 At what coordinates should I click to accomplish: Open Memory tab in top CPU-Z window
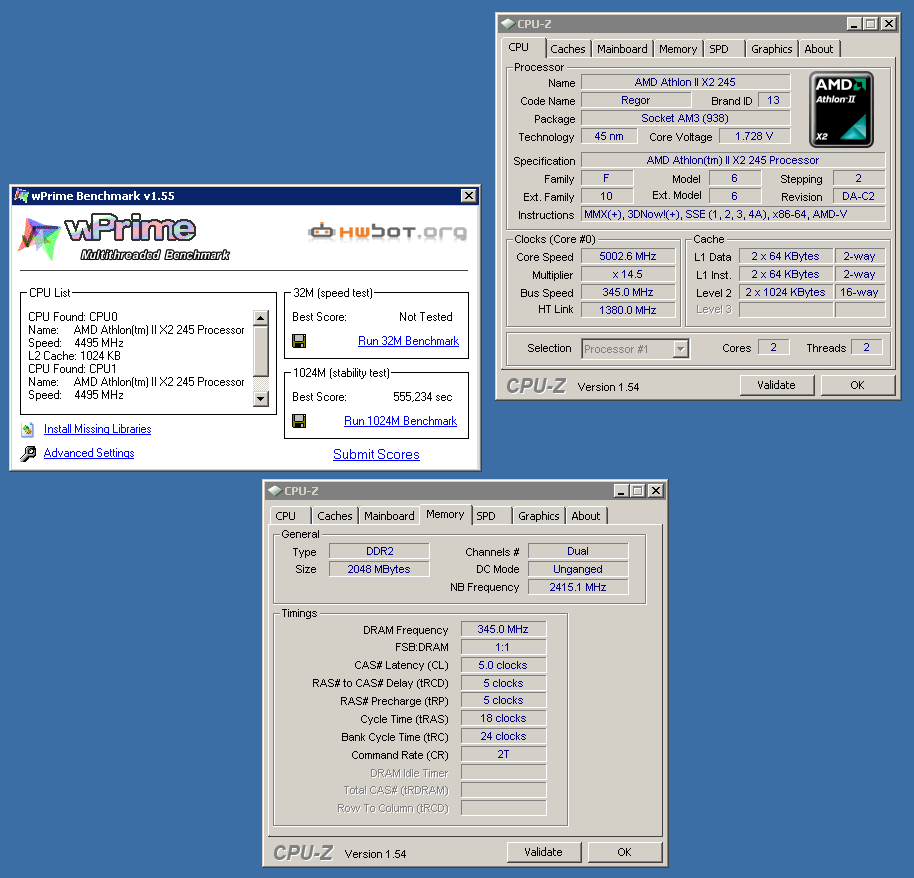tap(678, 49)
